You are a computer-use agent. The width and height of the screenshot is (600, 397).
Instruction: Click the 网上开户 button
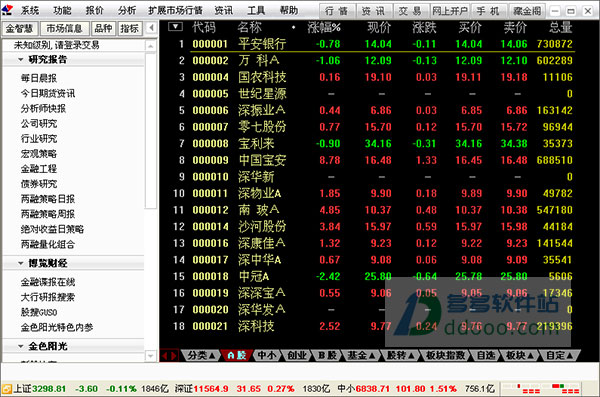tap(450, 11)
